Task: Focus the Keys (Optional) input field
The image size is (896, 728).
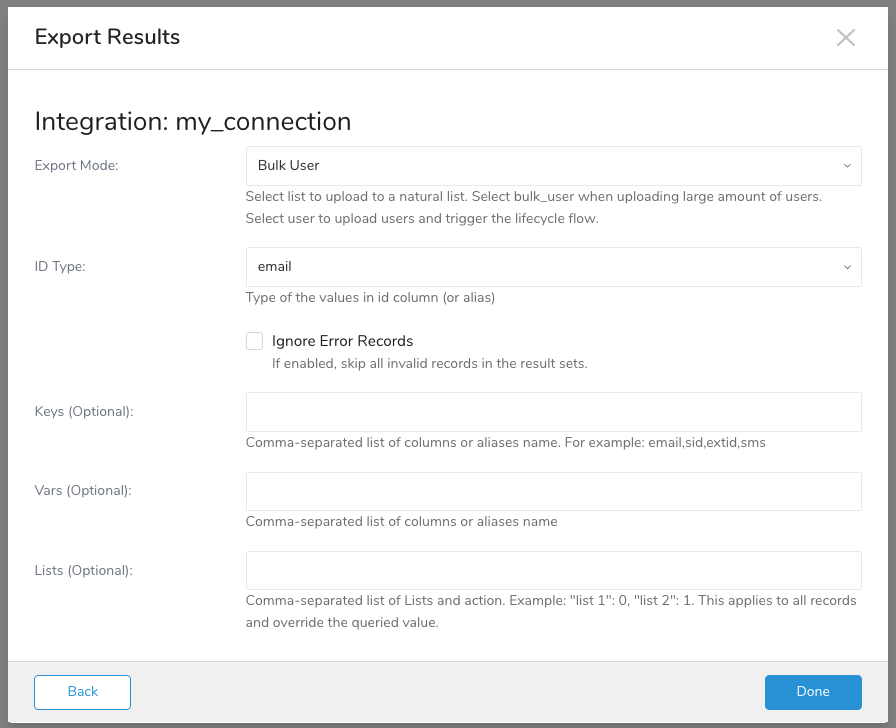Action: click(x=553, y=412)
